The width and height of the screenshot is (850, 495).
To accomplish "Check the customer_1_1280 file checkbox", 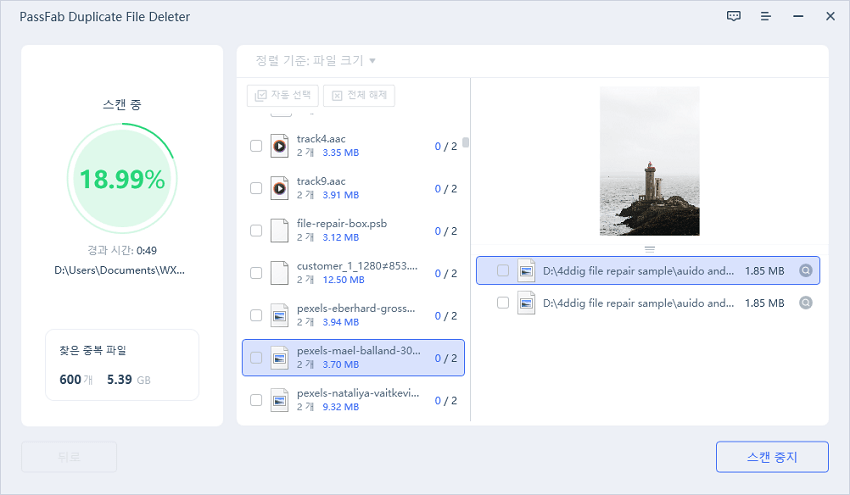I will (x=256, y=273).
